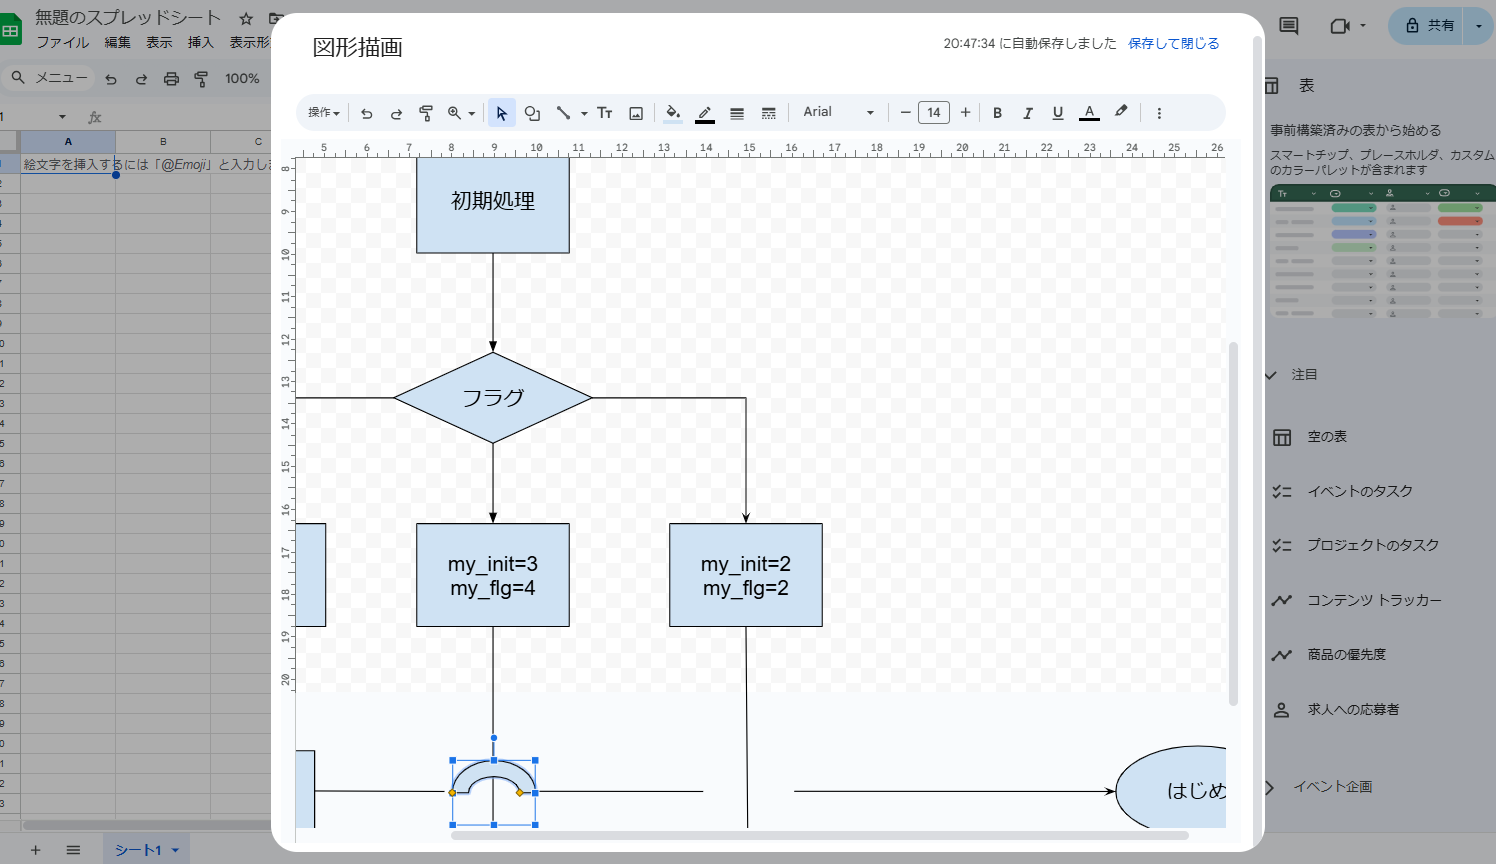Insert a text box with the Tt tool
Screen dimensions: 1496x864
(x=605, y=113)
